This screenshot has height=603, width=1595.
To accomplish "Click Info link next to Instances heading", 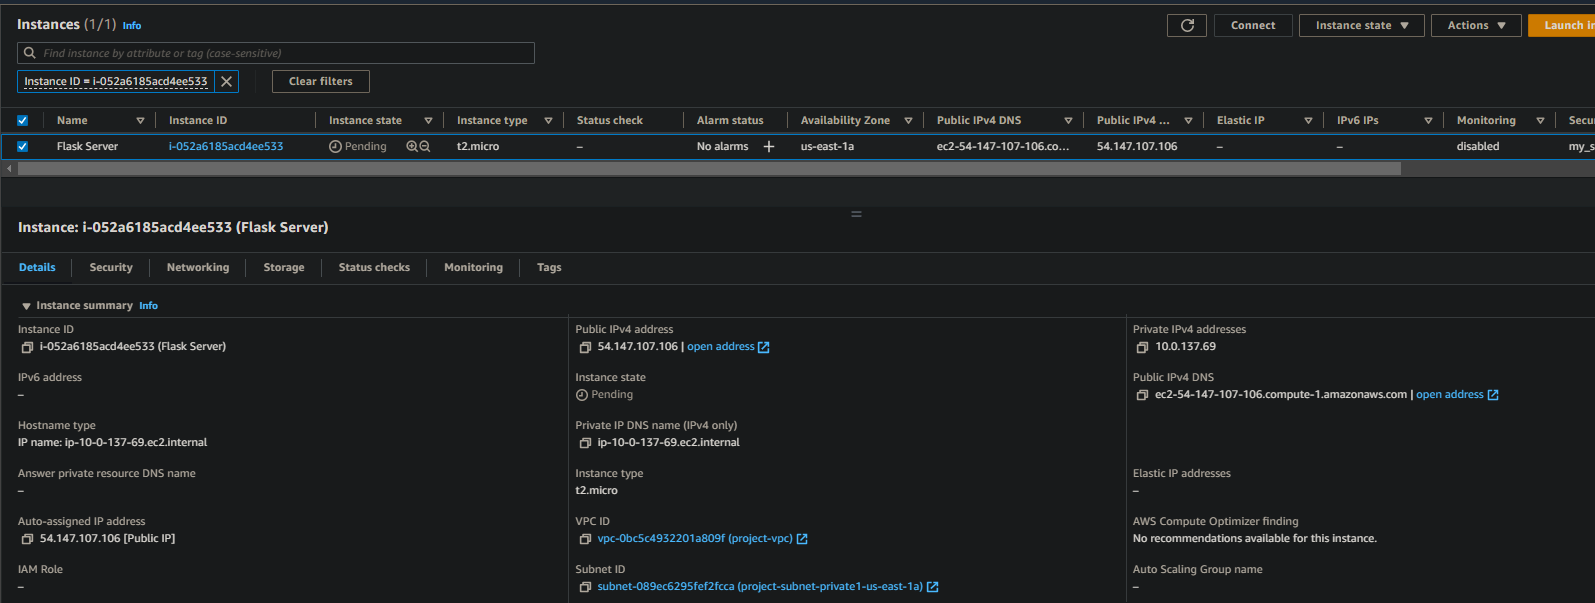I will point(132,26).
